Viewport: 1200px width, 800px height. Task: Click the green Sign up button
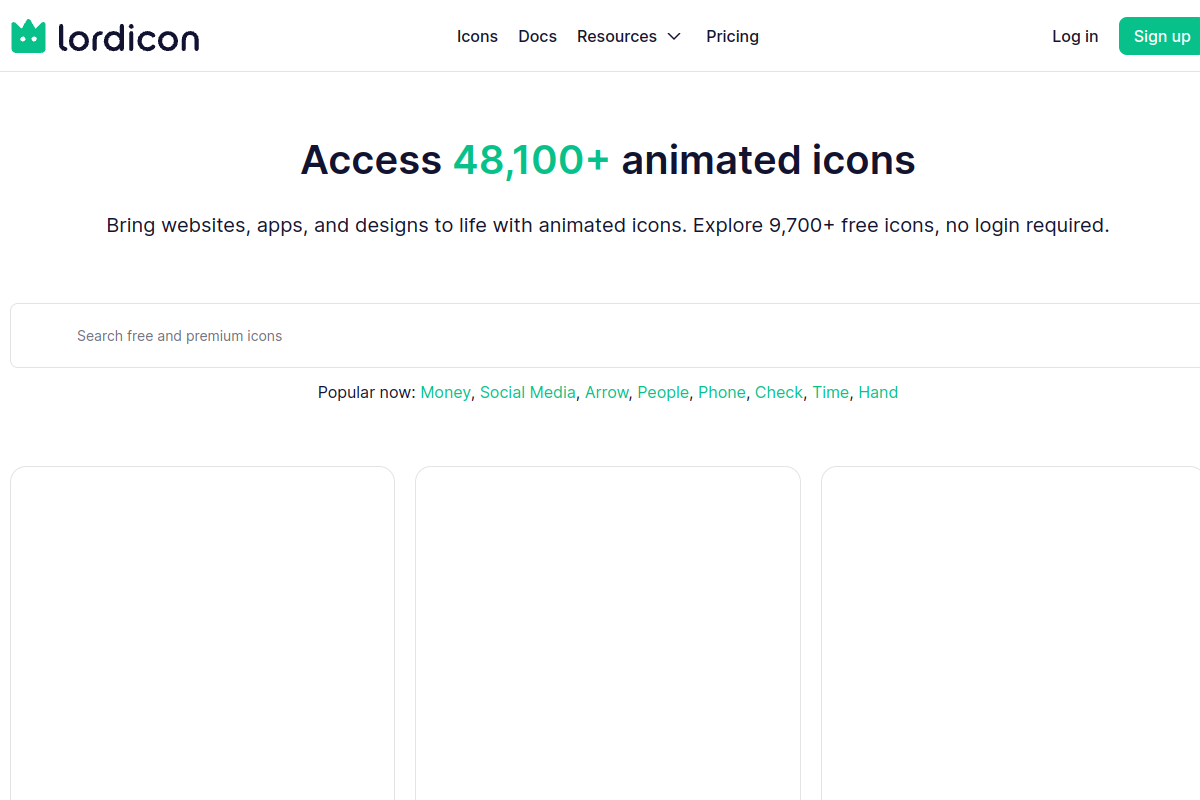[x=1161, y=36]
